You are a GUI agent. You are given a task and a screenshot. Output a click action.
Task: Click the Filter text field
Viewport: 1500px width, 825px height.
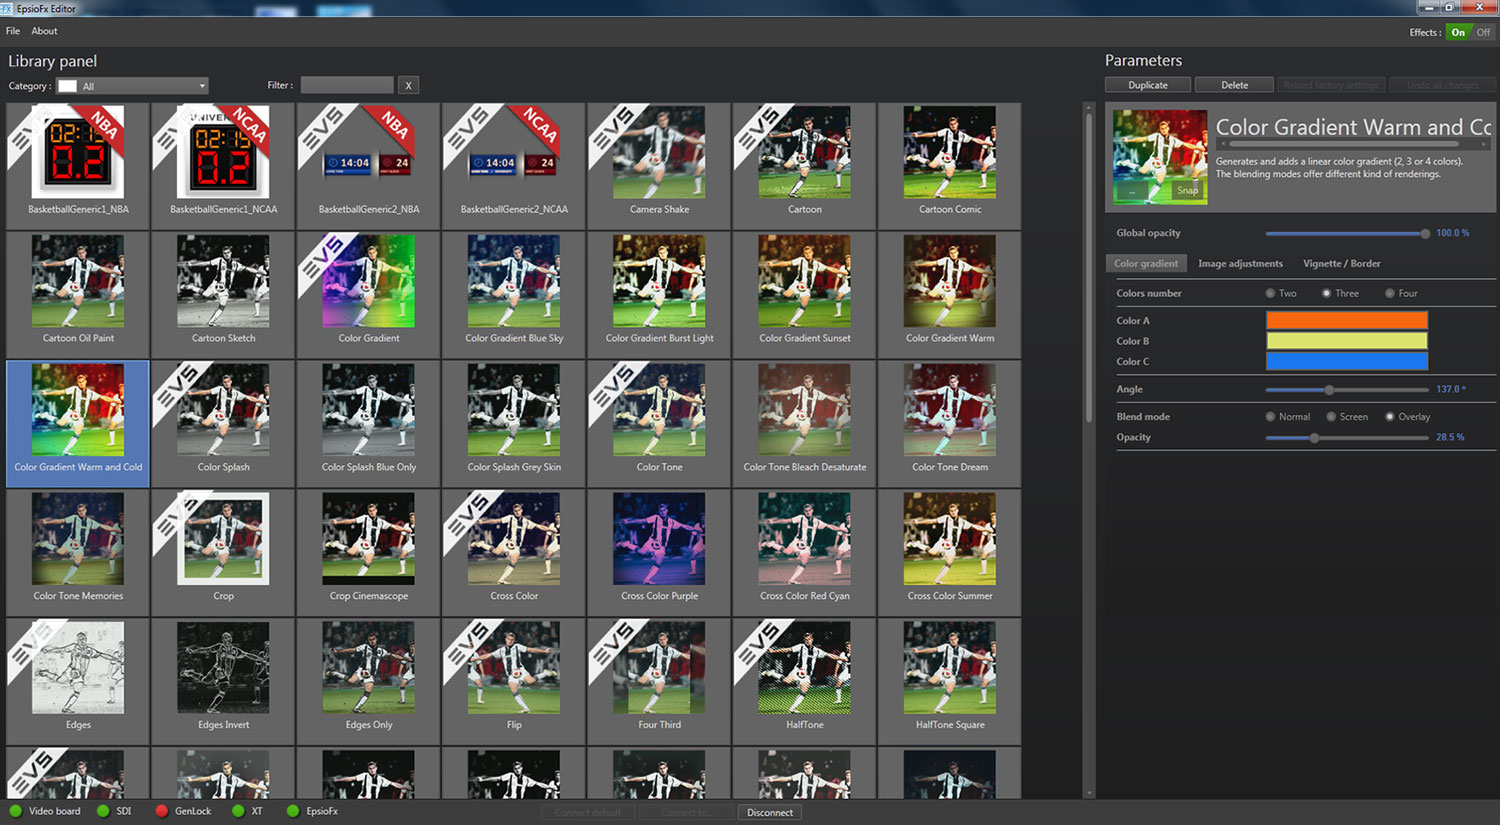point(347,85)
